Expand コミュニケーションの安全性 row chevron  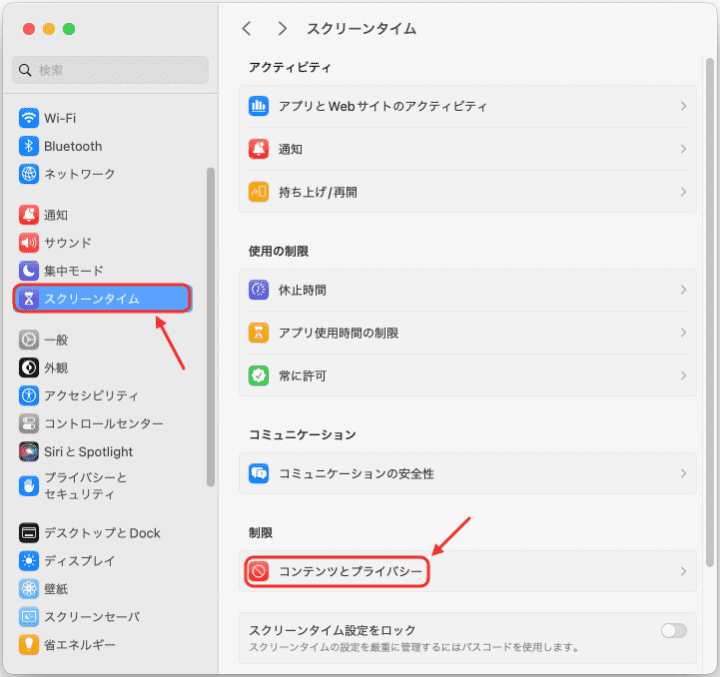[683, 473]
